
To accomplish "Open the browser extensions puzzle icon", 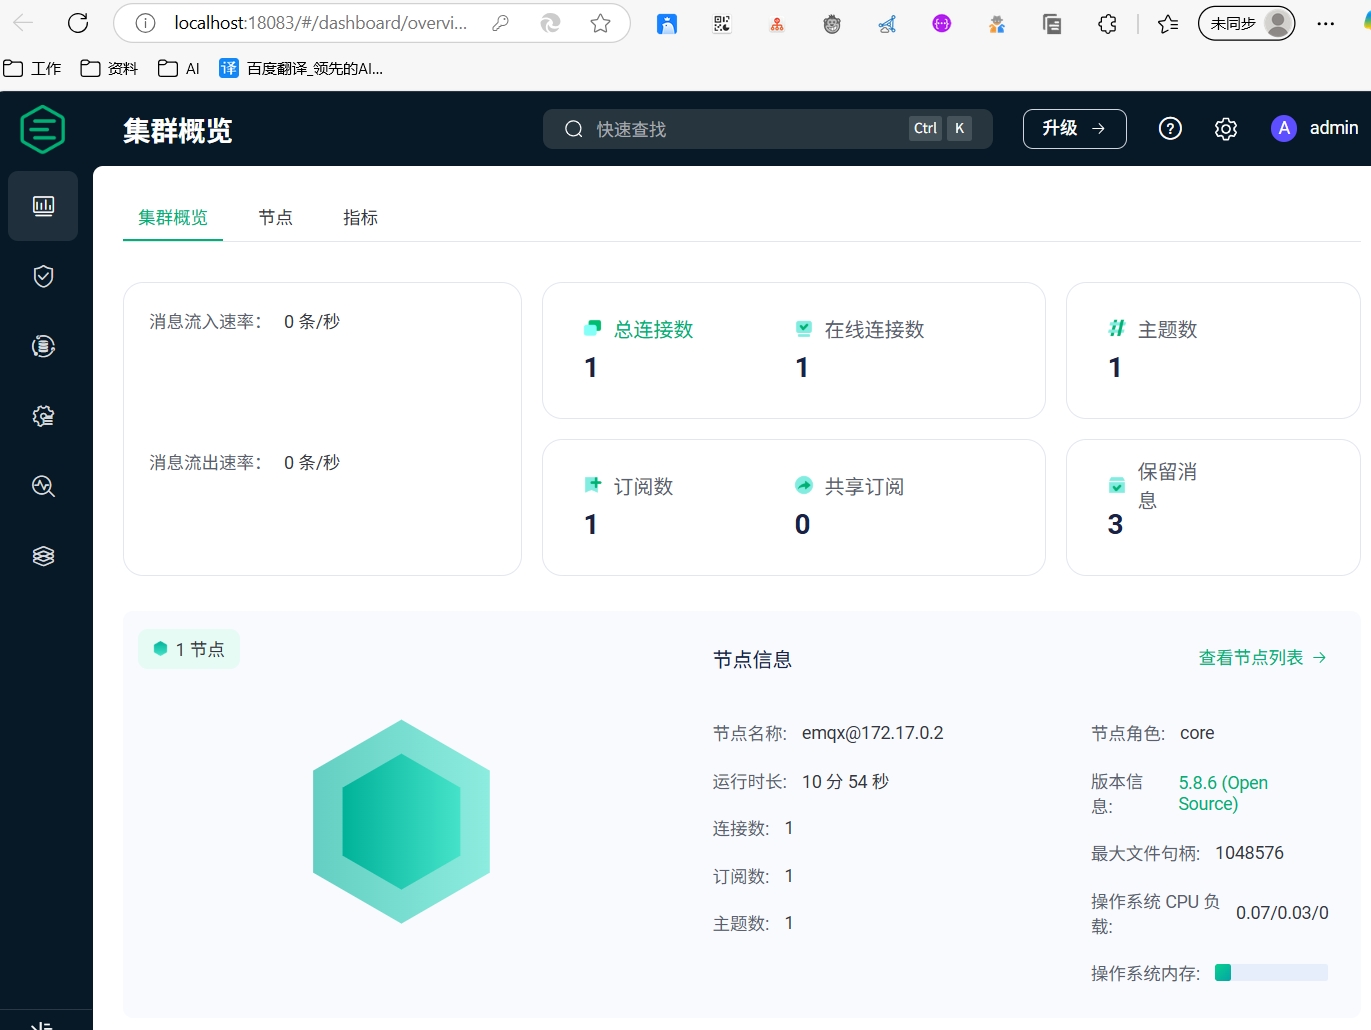I will coord(1107,23).
